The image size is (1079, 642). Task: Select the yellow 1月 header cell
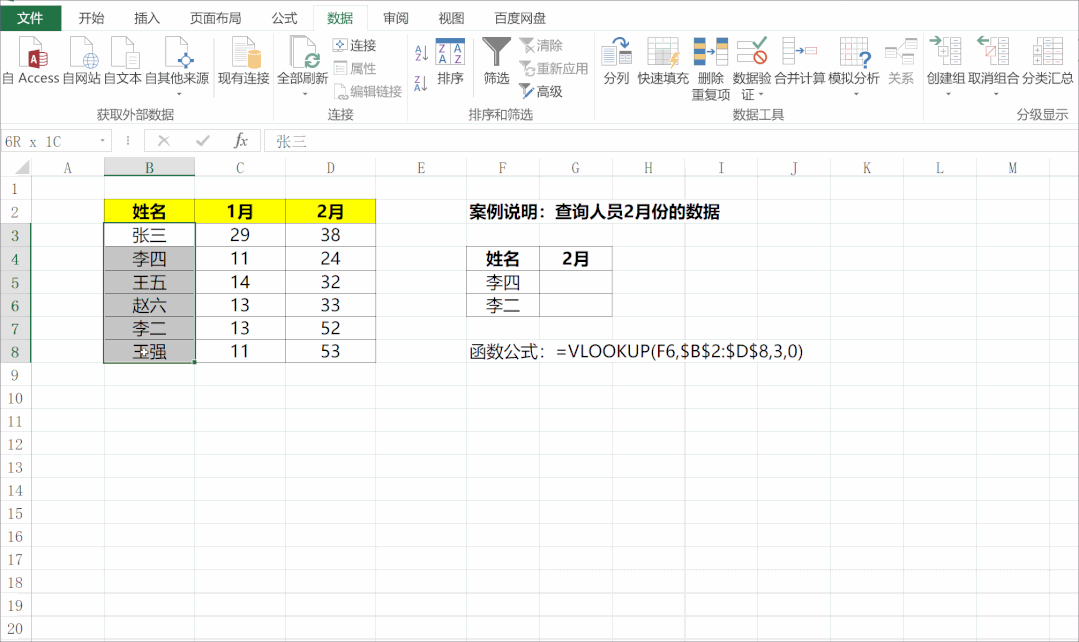click(x=240, y=212)
